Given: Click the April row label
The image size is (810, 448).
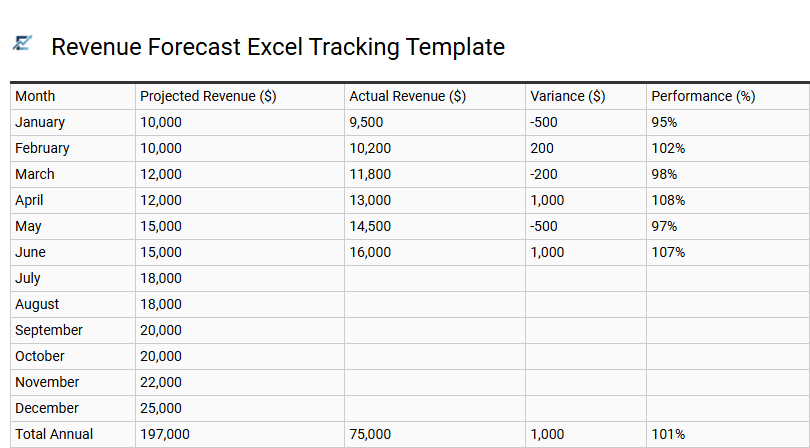Looking at the screenshot, I should (29, 200).
